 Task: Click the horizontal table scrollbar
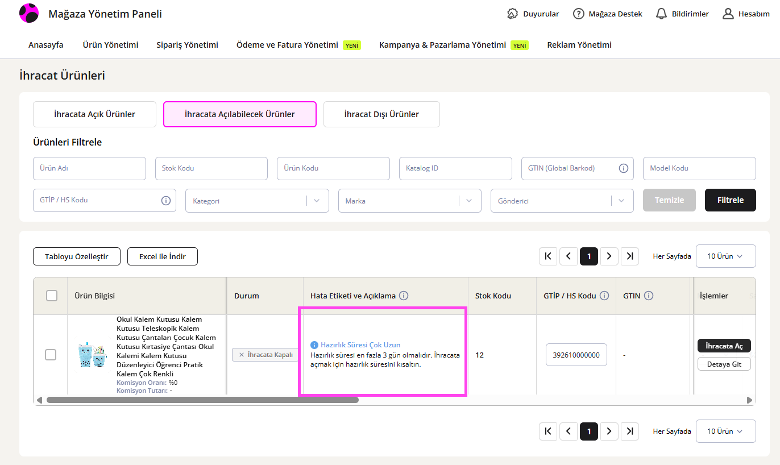[x=202, y=400]
